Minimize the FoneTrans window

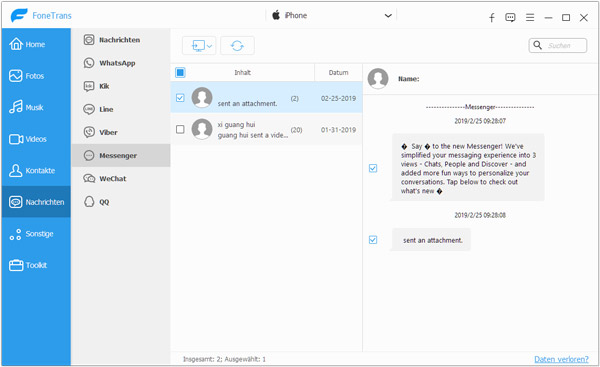(548, 18)
